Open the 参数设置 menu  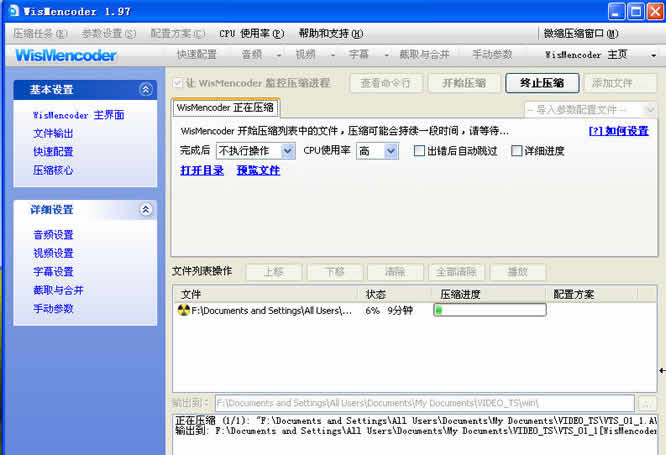coord(109,33)
